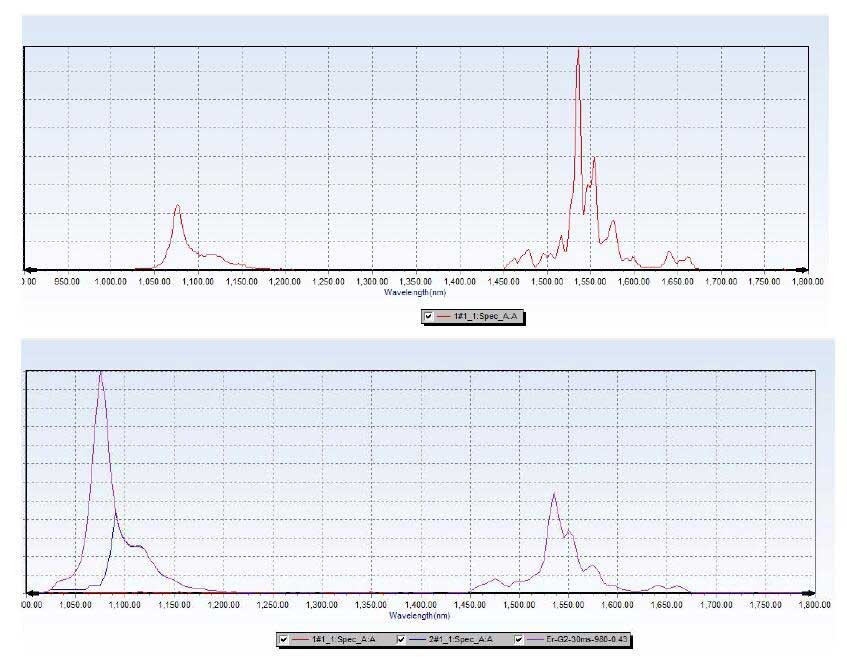Select the Er-G2-30ms-980-0.43 legend label
Screen dimensions: 847x657
pyautogui.click(x=587, y=639)
